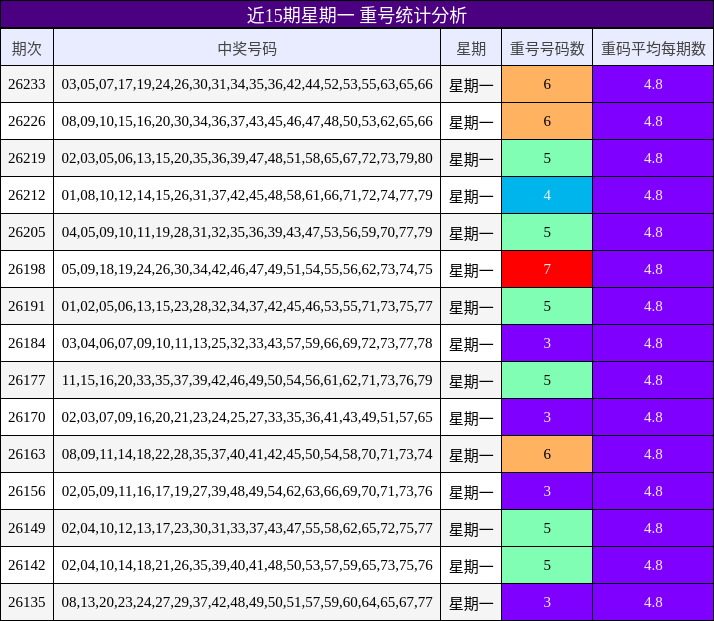
Task: Select issue number 26198
Action: tap(27, 269)
